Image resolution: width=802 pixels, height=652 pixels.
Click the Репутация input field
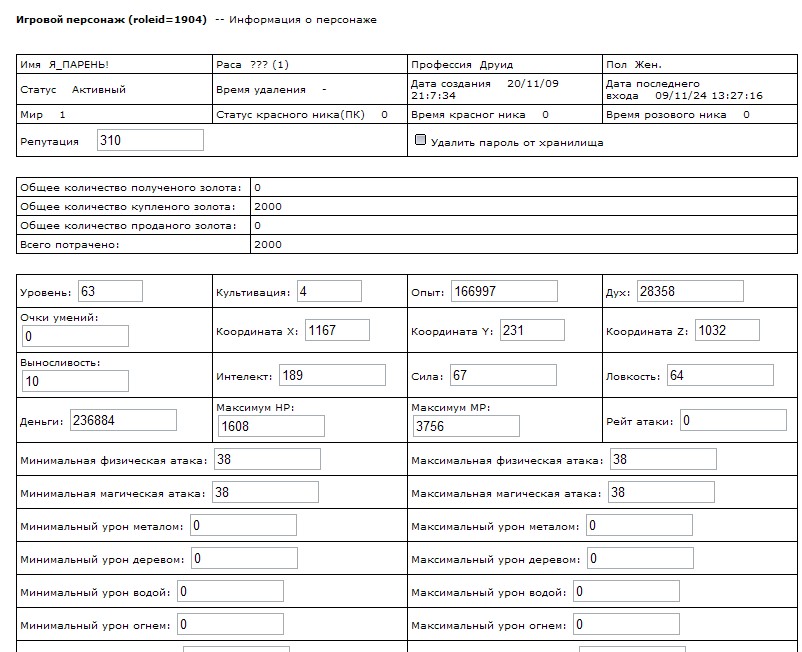pyautogui.click(x=150, y=141)
